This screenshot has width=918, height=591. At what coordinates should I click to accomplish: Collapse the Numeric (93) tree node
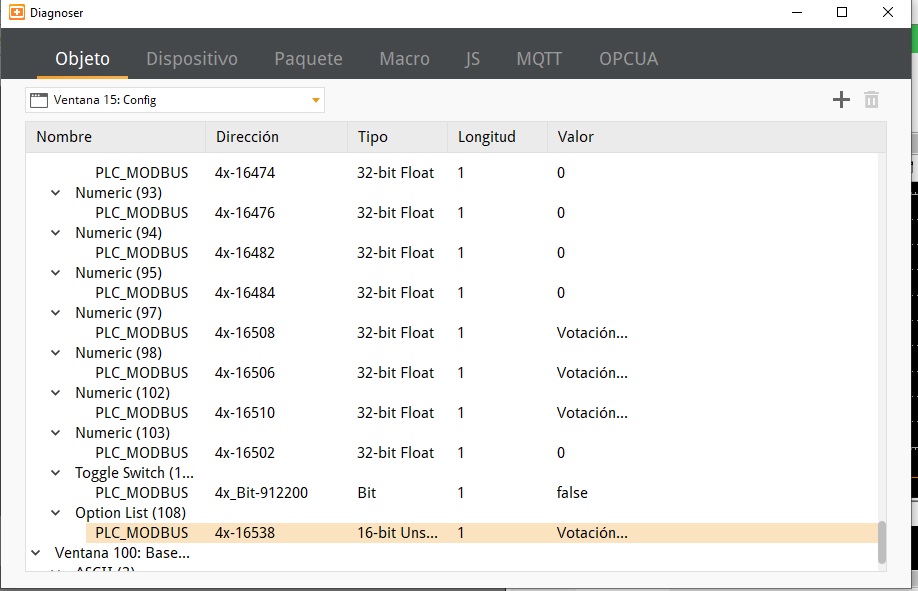[x=56, y=193]
